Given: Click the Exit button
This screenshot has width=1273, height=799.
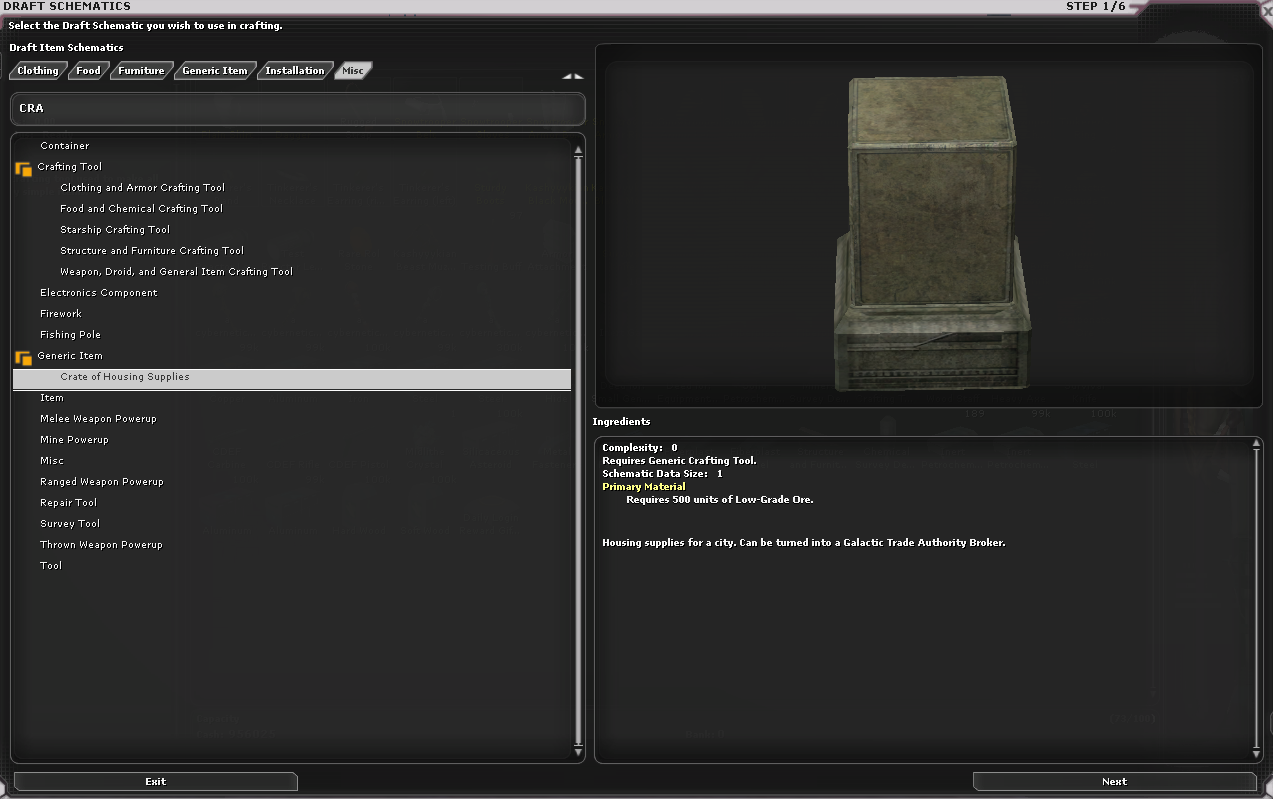Looking at the screenshot, I should coord(155,781).
